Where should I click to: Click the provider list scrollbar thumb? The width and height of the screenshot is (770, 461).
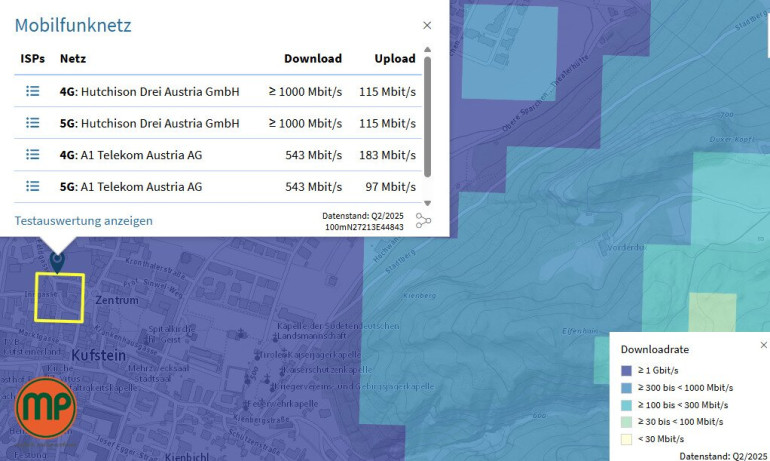coord(428,115)
